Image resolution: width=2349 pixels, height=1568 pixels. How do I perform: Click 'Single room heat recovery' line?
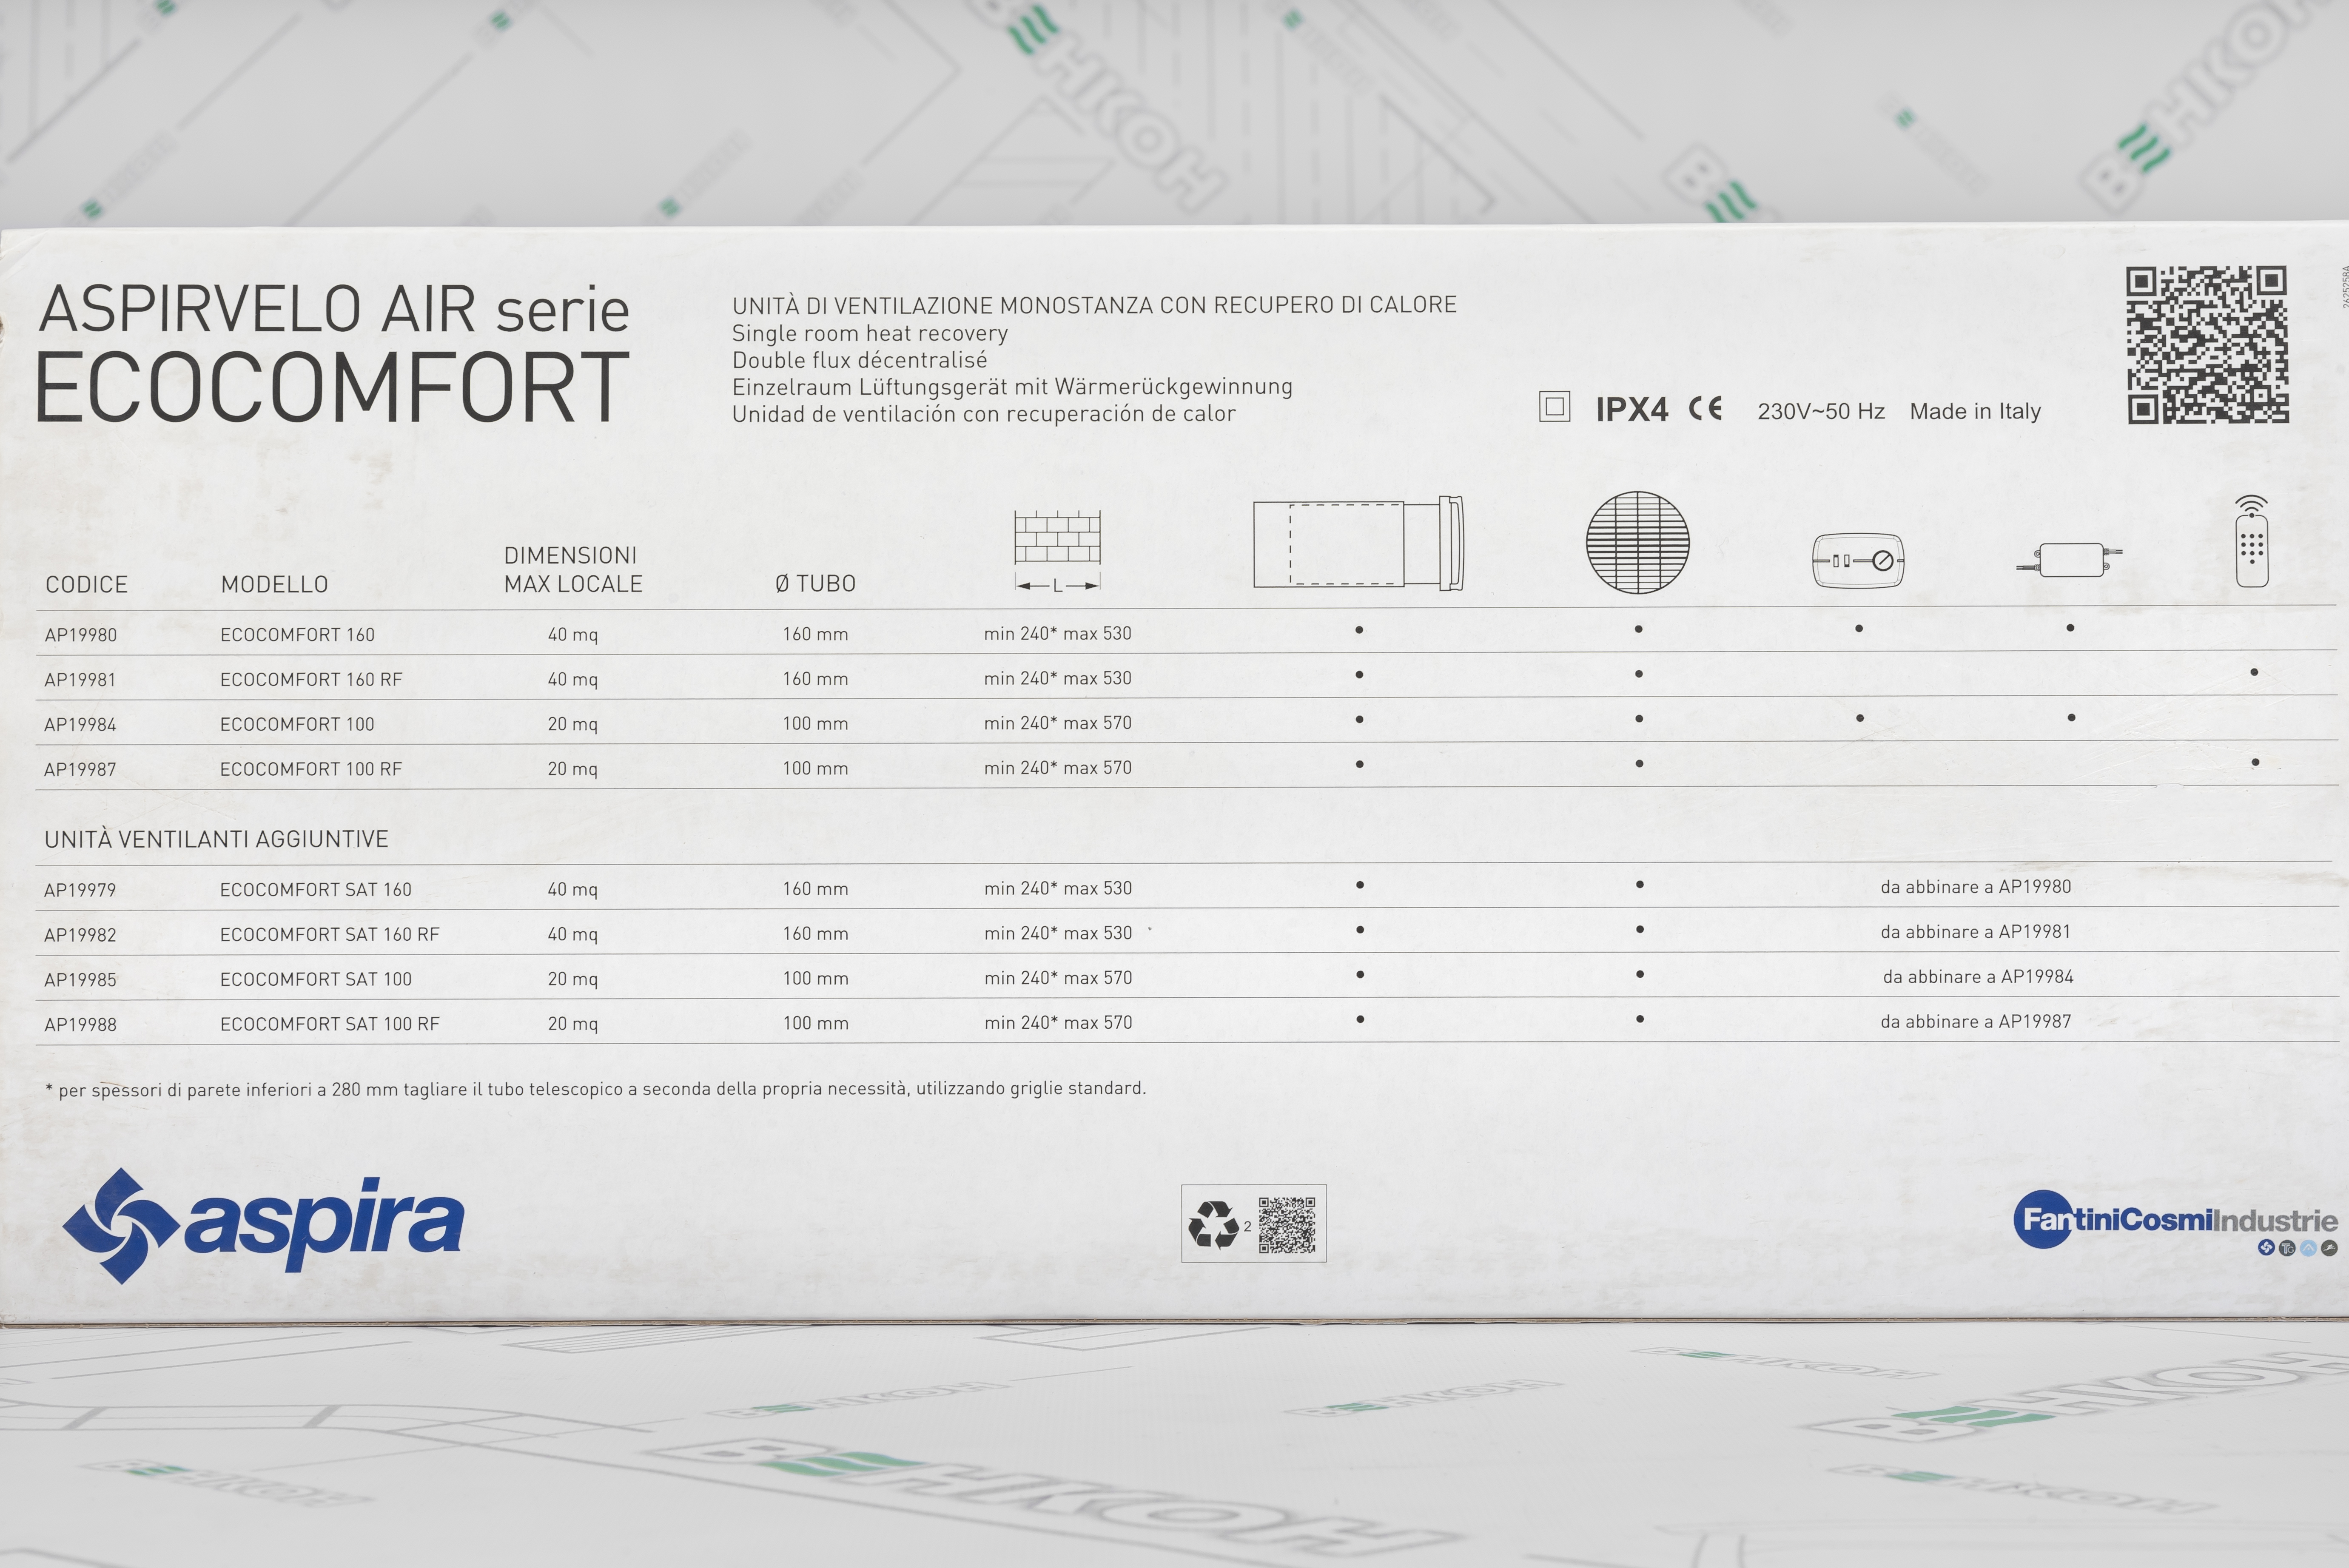pyautogui.click(x=870, y=334)
